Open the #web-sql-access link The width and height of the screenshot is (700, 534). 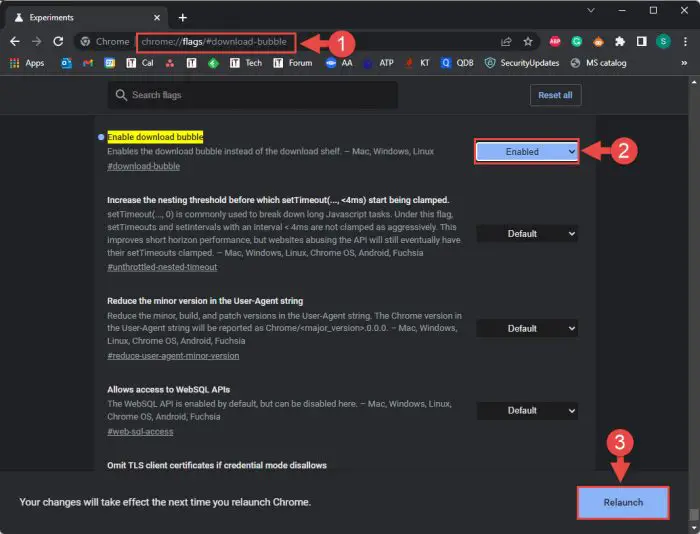point(140,432)
